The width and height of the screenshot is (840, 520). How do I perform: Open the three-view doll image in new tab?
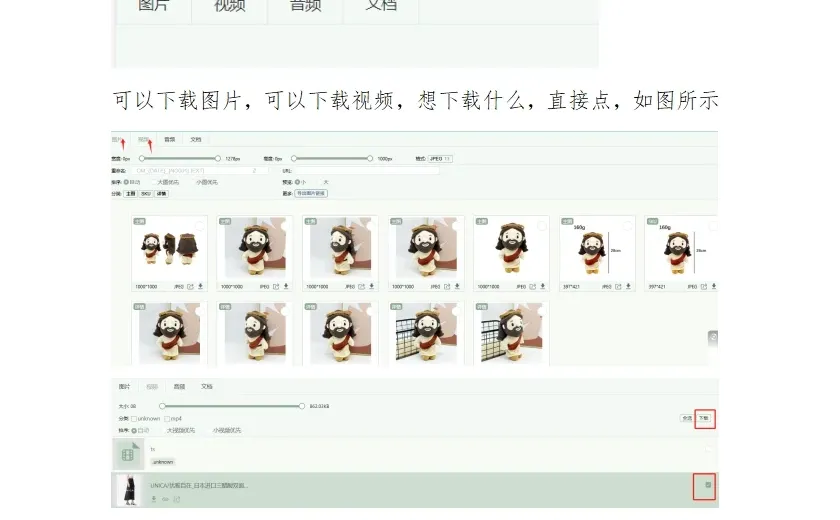point(190,287)
